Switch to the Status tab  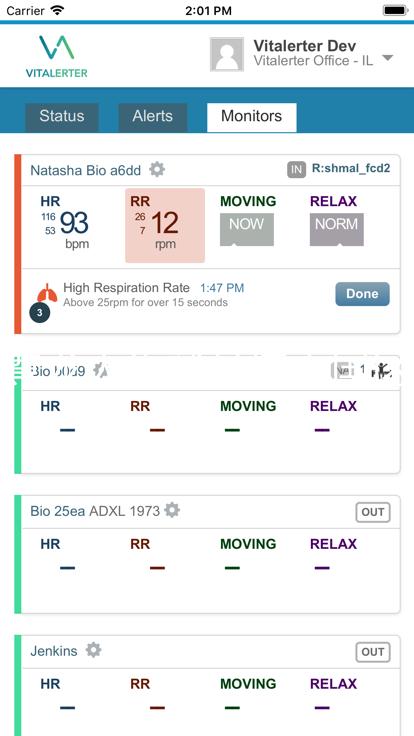click(x=61, y=116)
